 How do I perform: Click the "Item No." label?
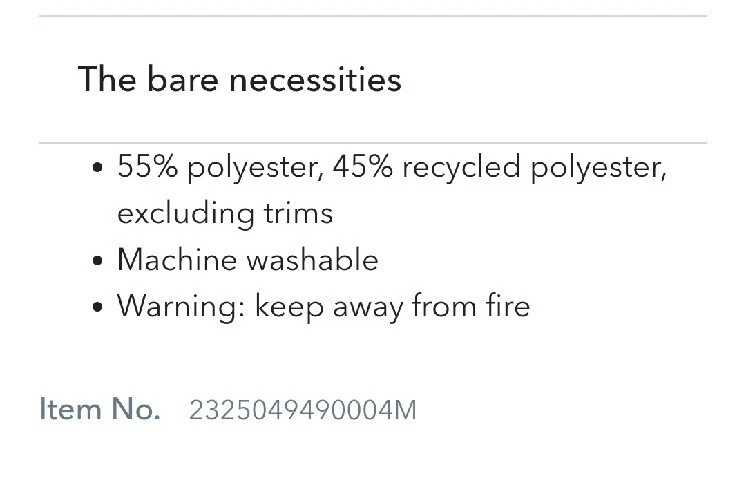(x=99, y=409)
